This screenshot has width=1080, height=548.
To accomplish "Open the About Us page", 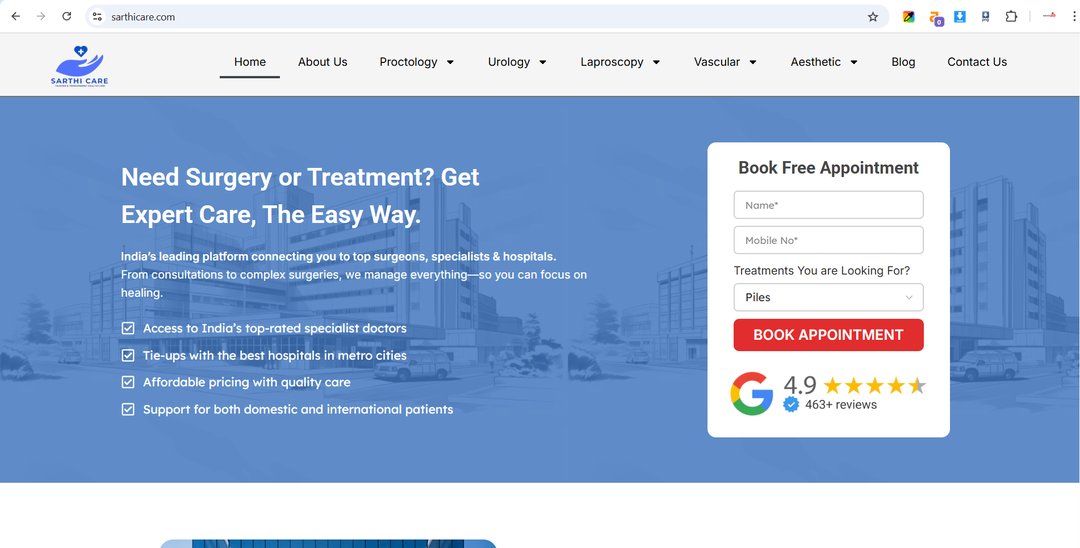I will (322, 62).
